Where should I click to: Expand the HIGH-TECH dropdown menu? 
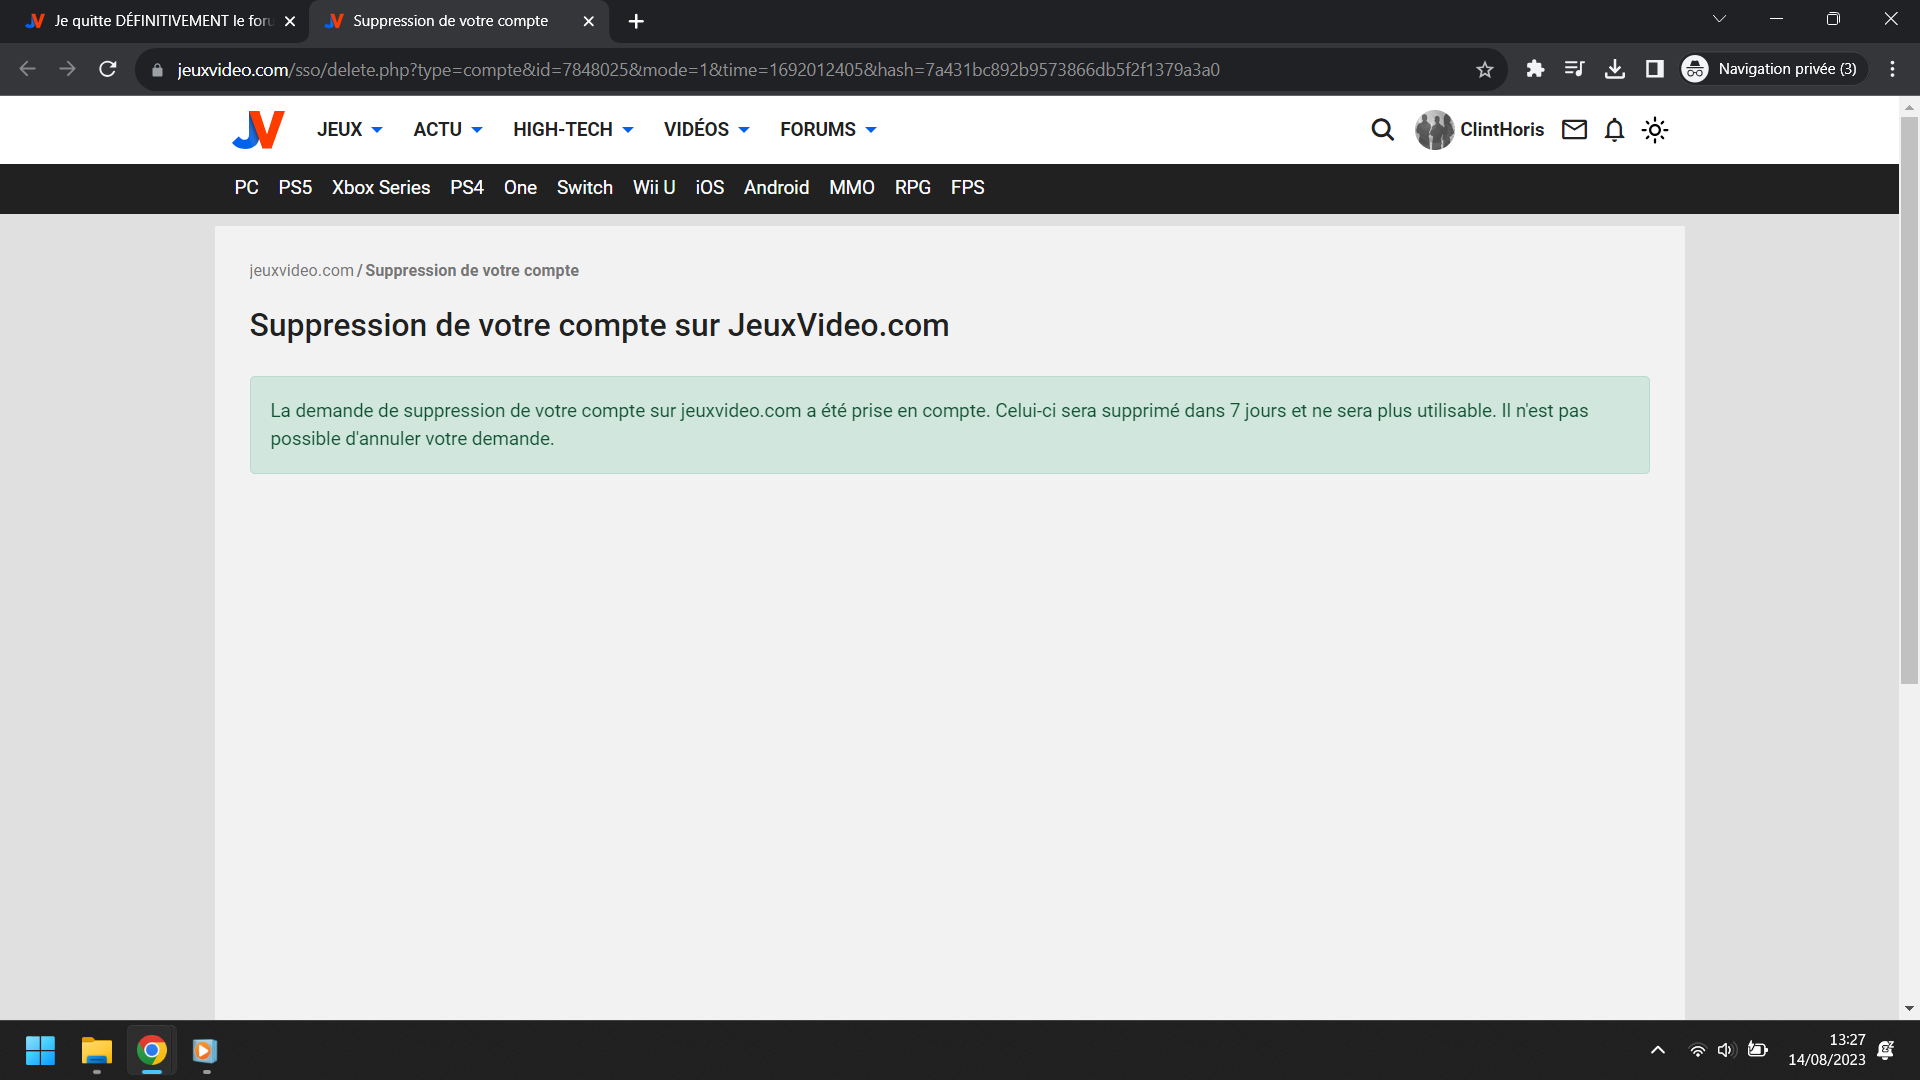[573, 130]
